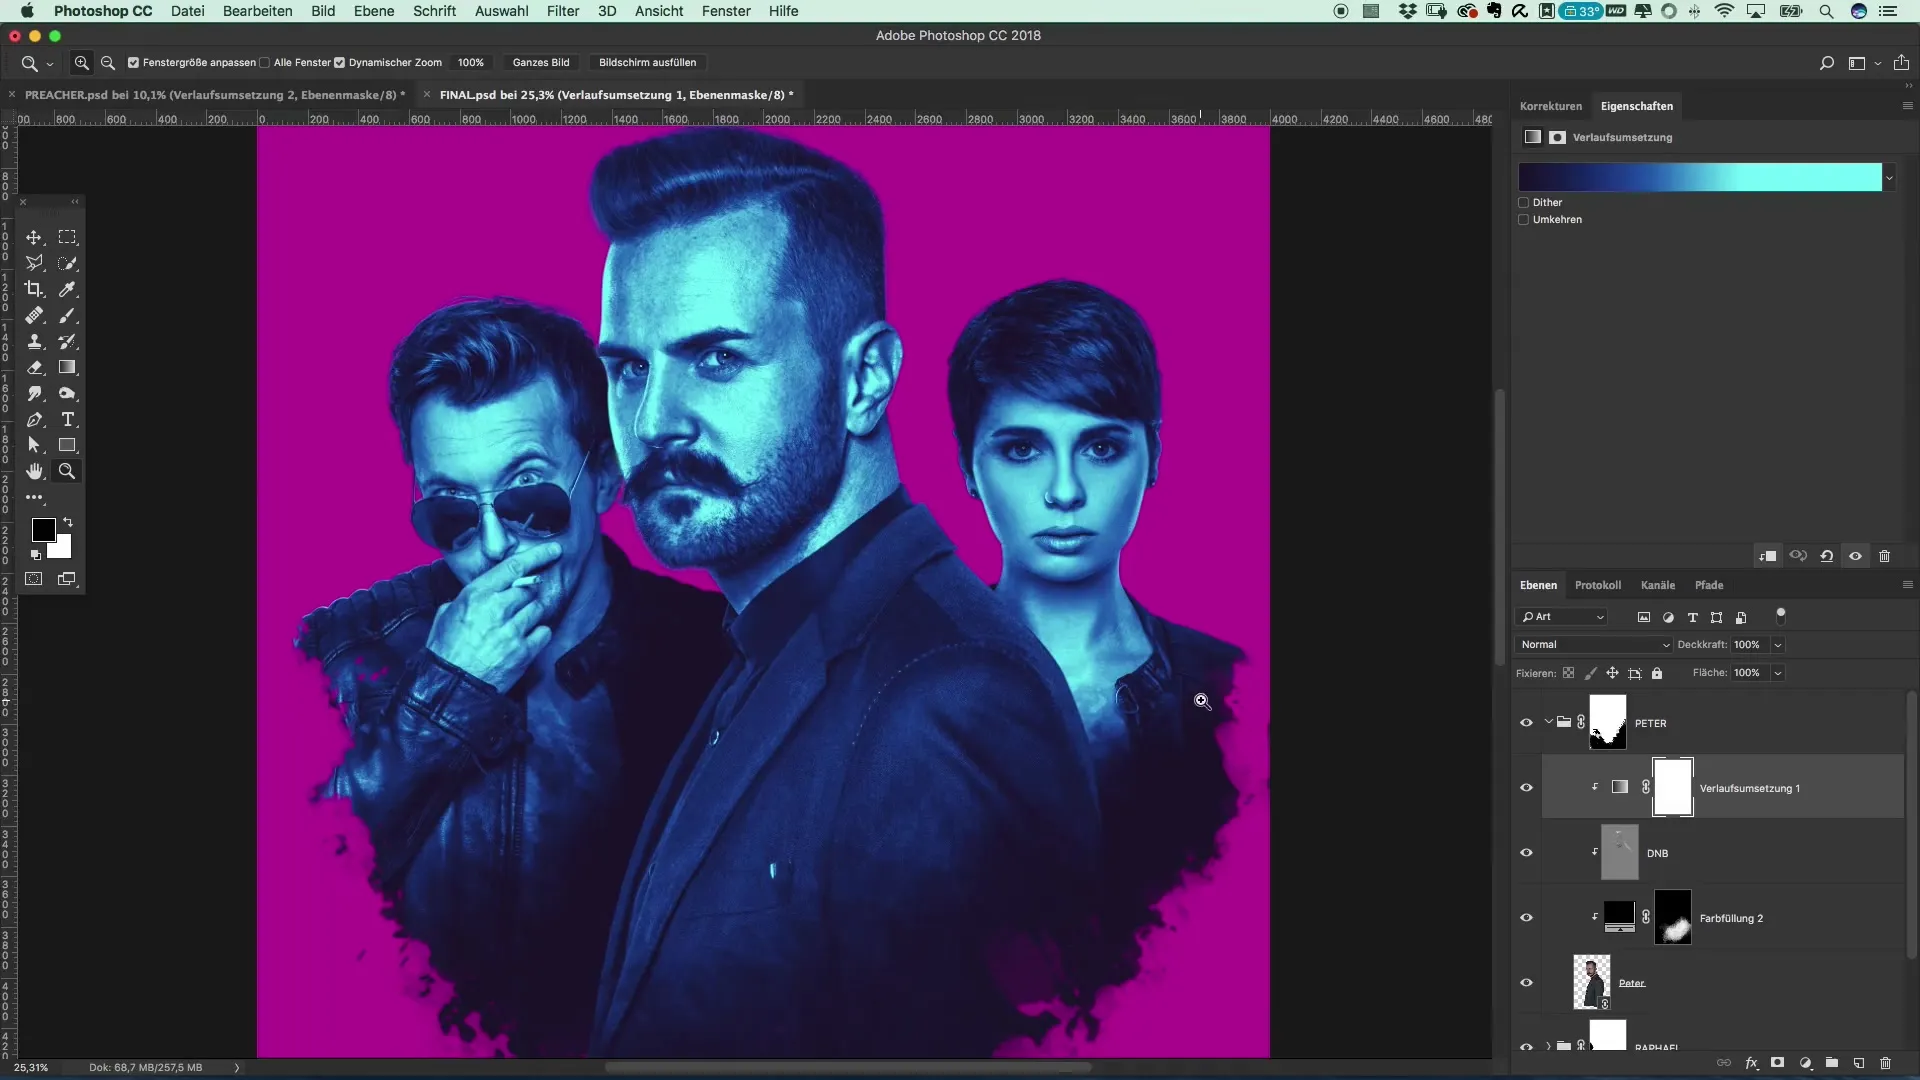The width and height of the screenshot is (1920, 1080).
Task: Enable Alle Fenster checkbox
Action: pos(264,62)
